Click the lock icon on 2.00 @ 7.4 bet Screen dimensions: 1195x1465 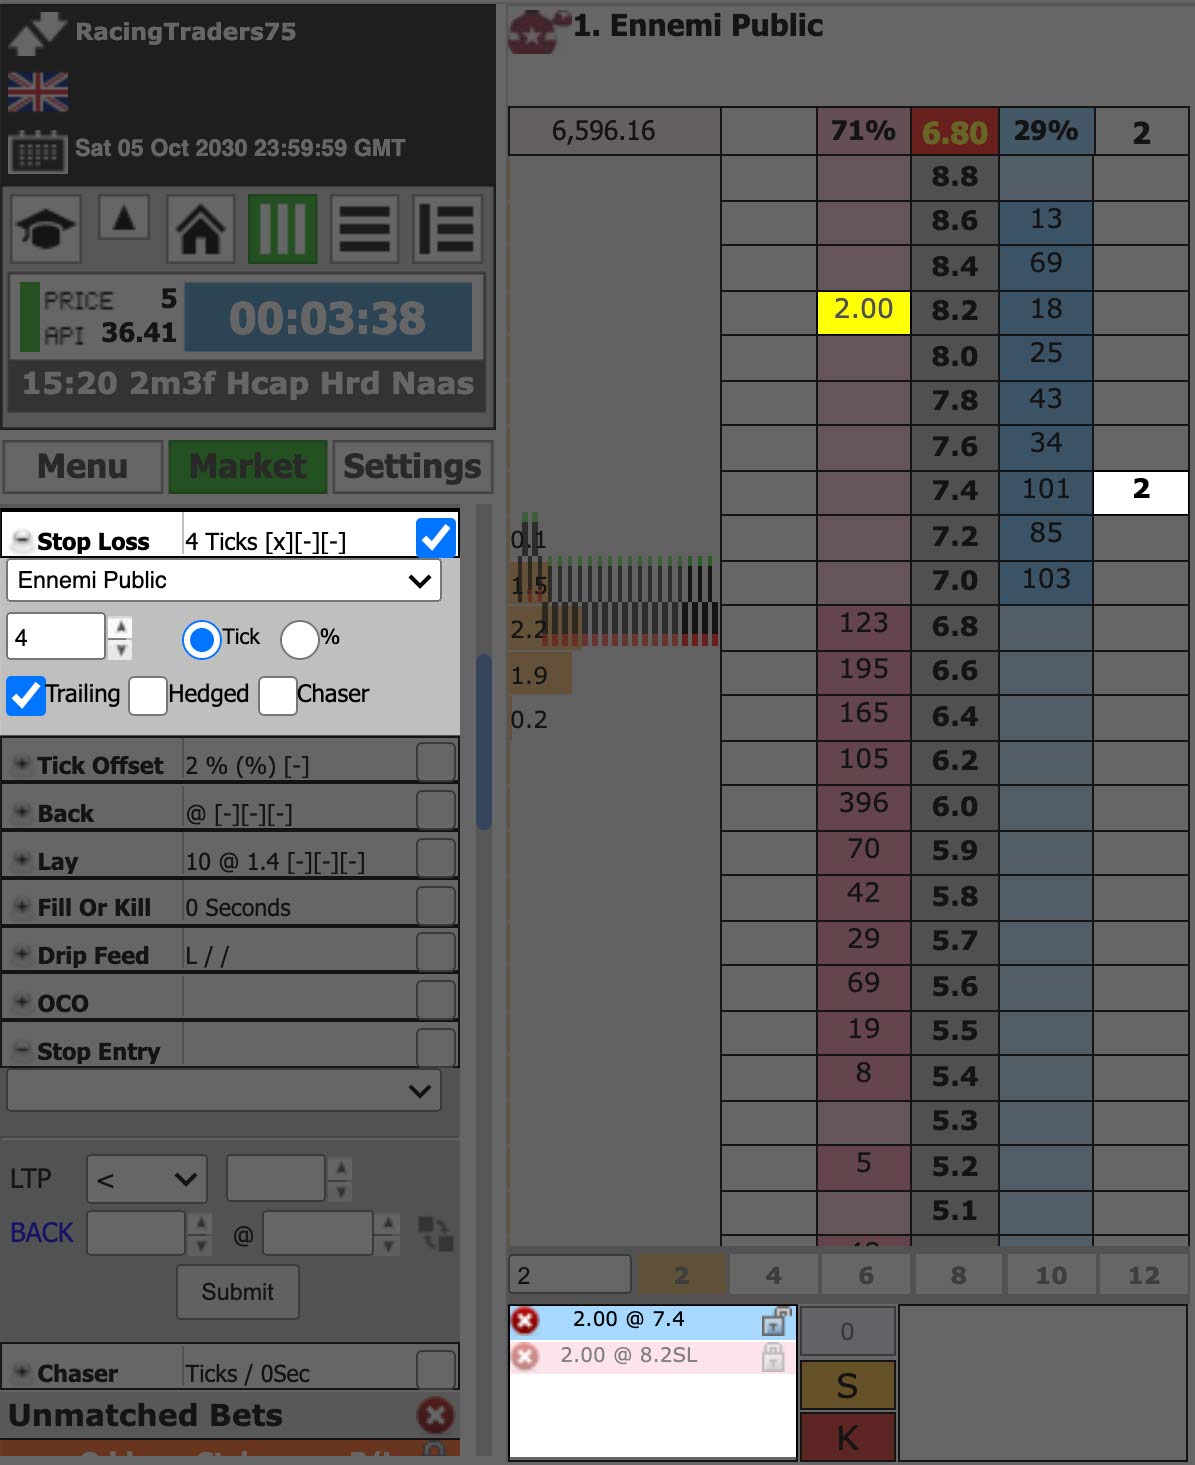pyautogui.click(x=774, y=1321)
